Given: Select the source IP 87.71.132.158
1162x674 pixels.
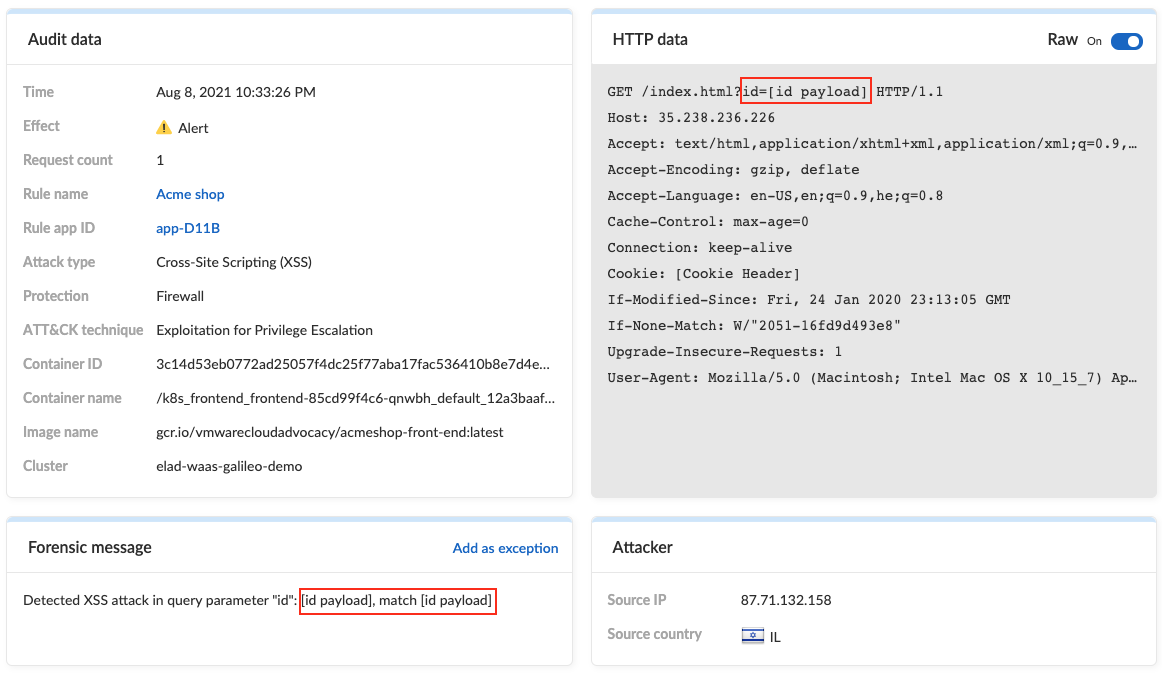Looking at the screenshot, I should [x=786, y=600].
